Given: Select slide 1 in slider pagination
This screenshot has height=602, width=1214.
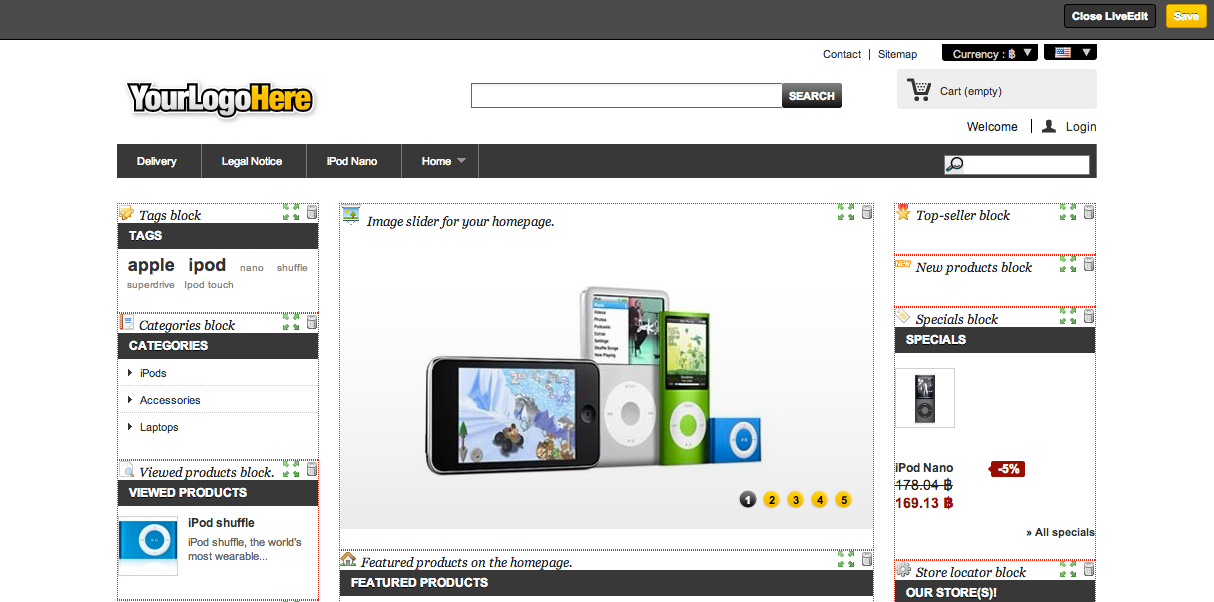Looking at the screenshot, I should pos(747,499).
